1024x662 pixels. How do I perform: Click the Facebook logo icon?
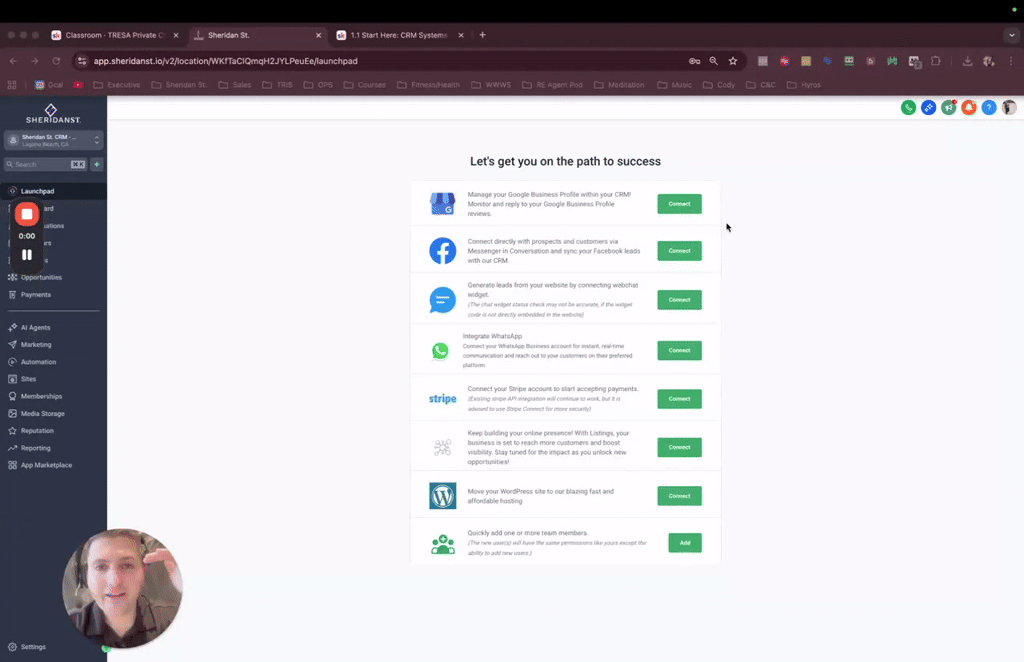pos(442,251)
